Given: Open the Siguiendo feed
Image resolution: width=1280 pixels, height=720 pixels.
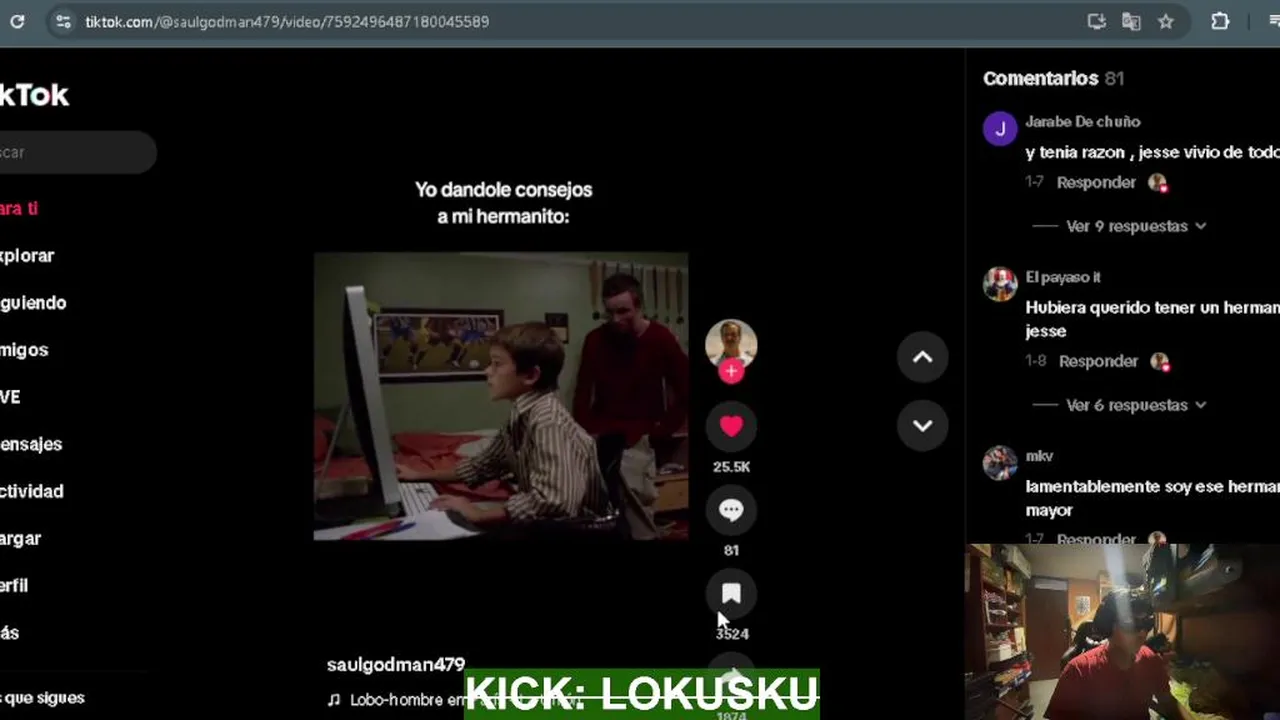Looking at the screenshot, I should [33, 302].
